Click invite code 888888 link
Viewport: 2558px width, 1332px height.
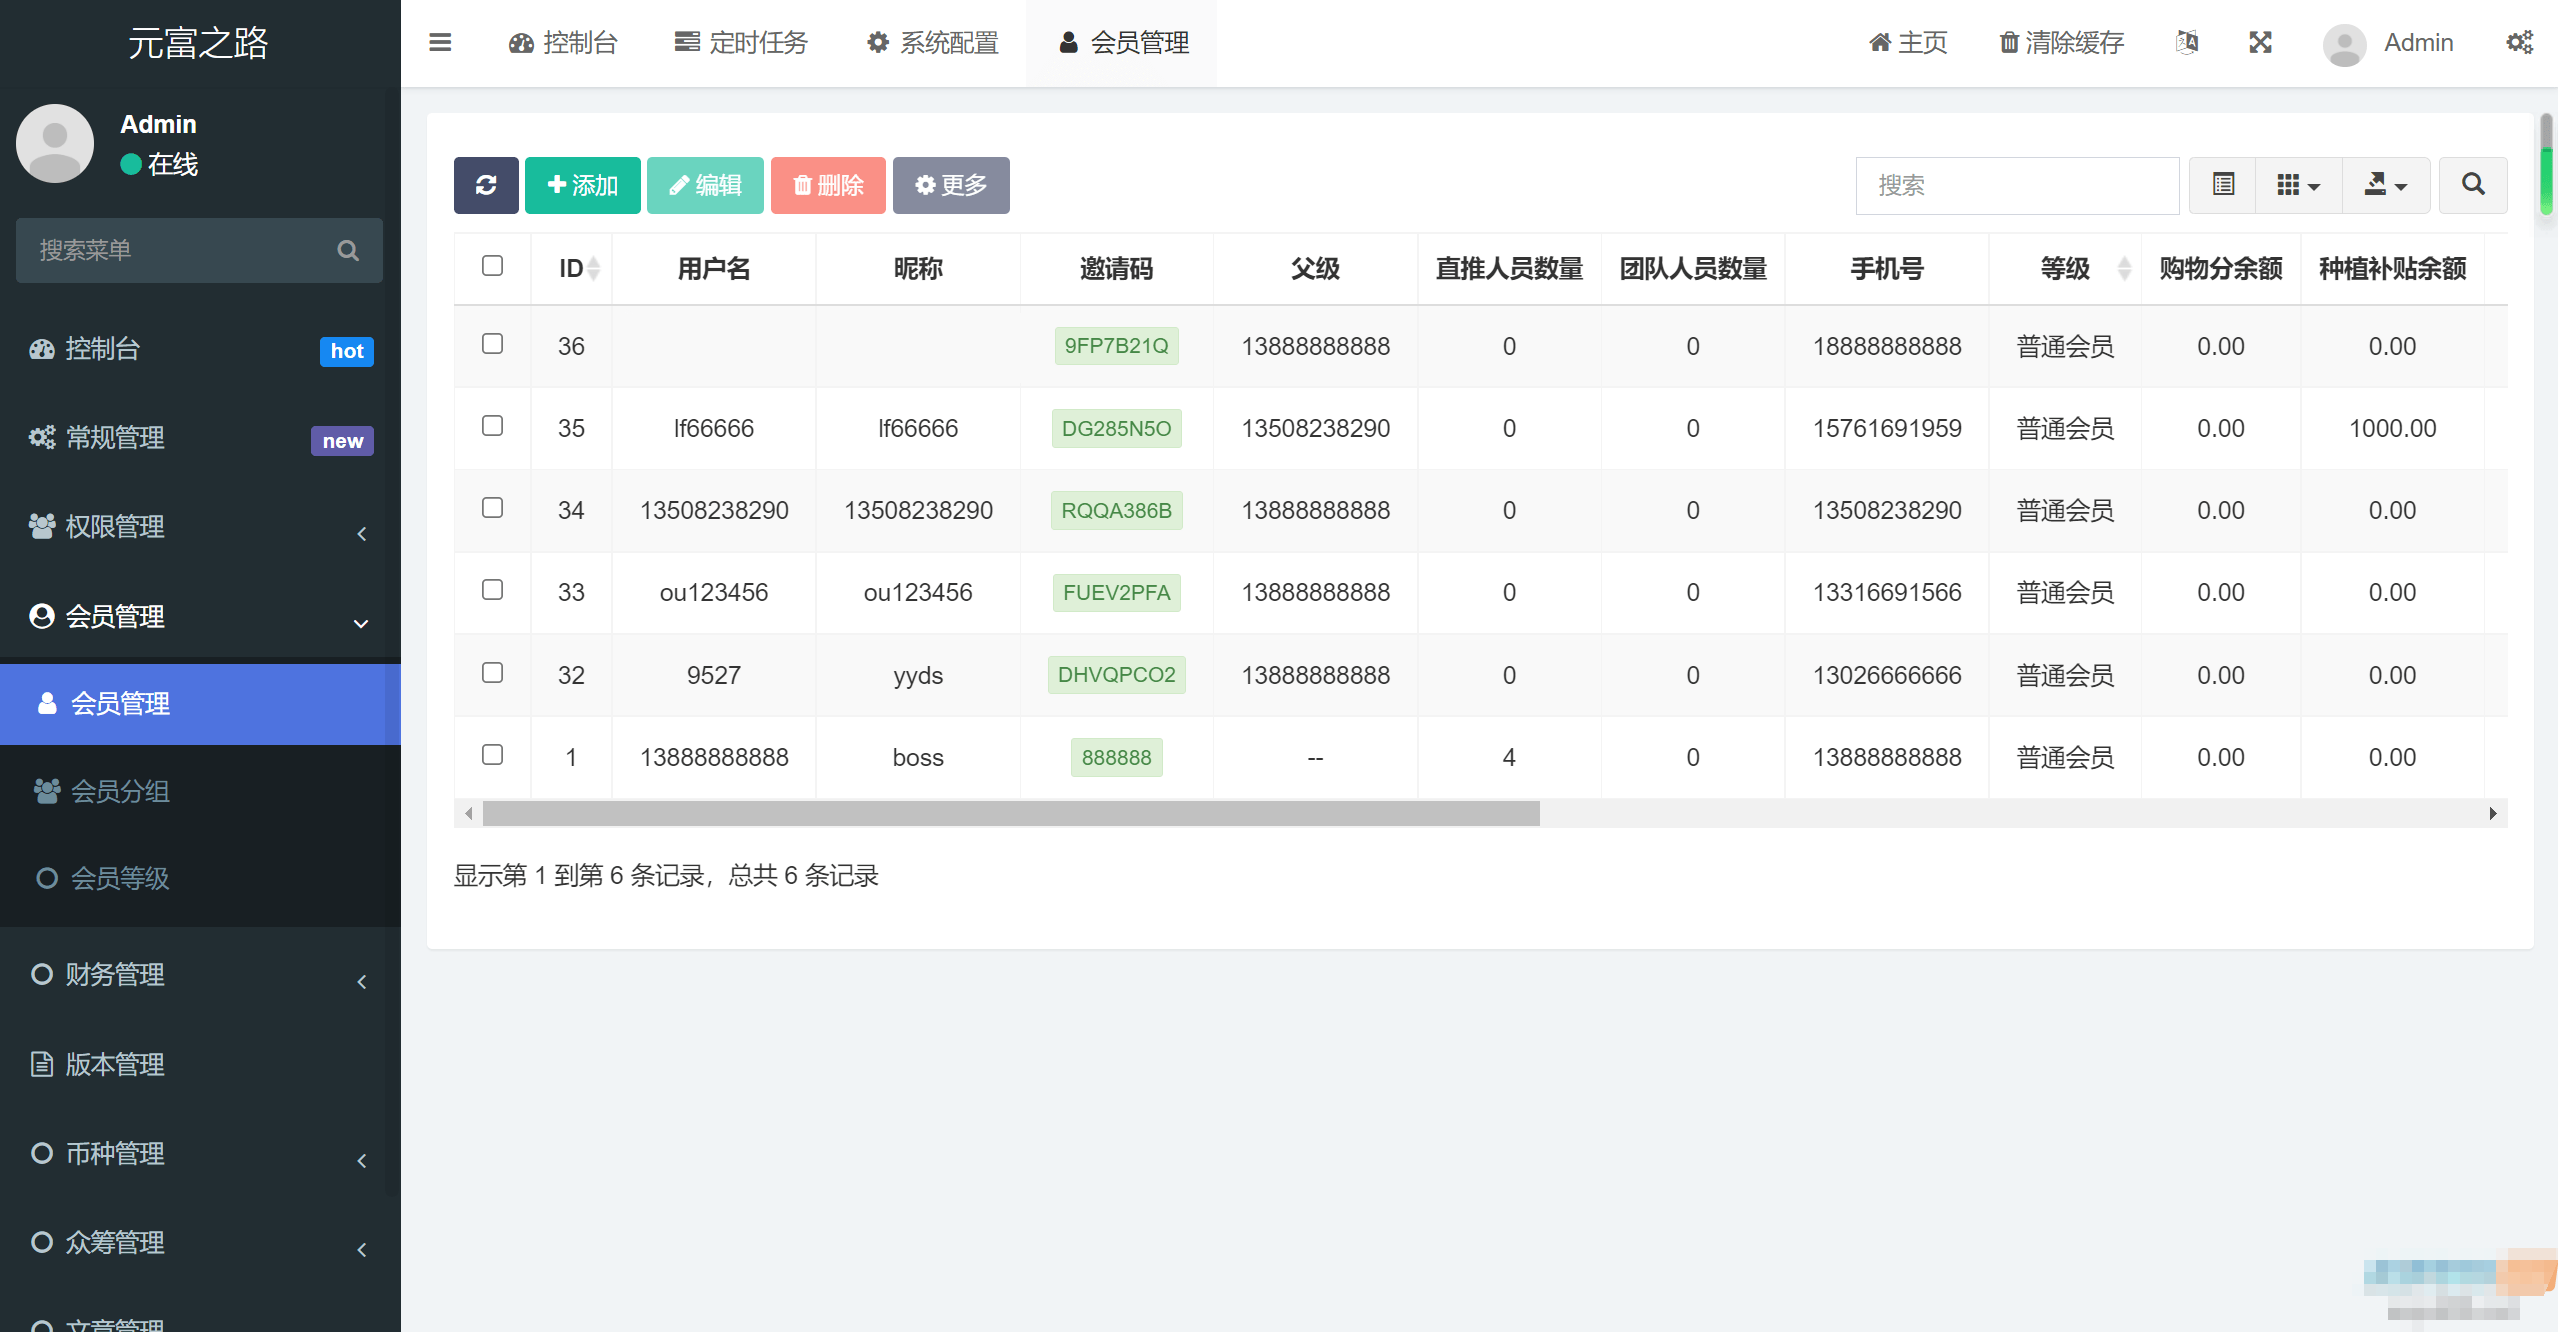click(x=1116, y=757)
